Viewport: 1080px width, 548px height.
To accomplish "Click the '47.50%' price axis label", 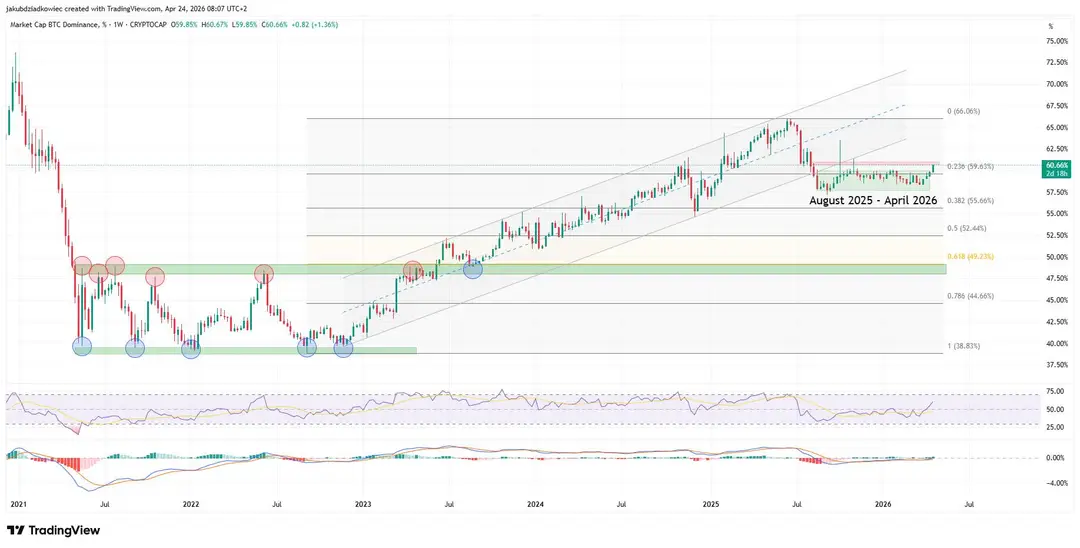I will coord(1057,278).
